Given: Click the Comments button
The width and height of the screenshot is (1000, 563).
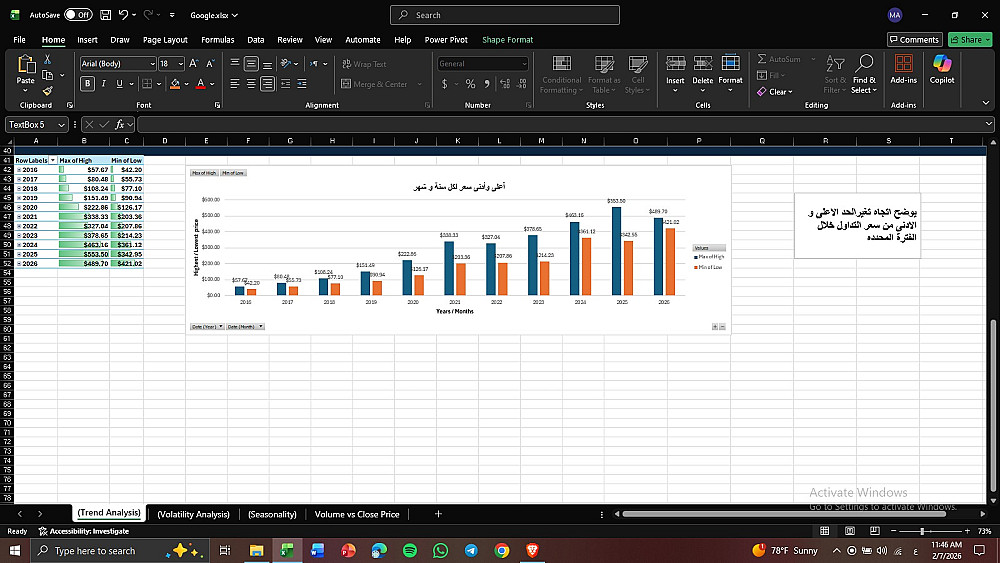Looking at the screenshot, I should pos(915,40).
